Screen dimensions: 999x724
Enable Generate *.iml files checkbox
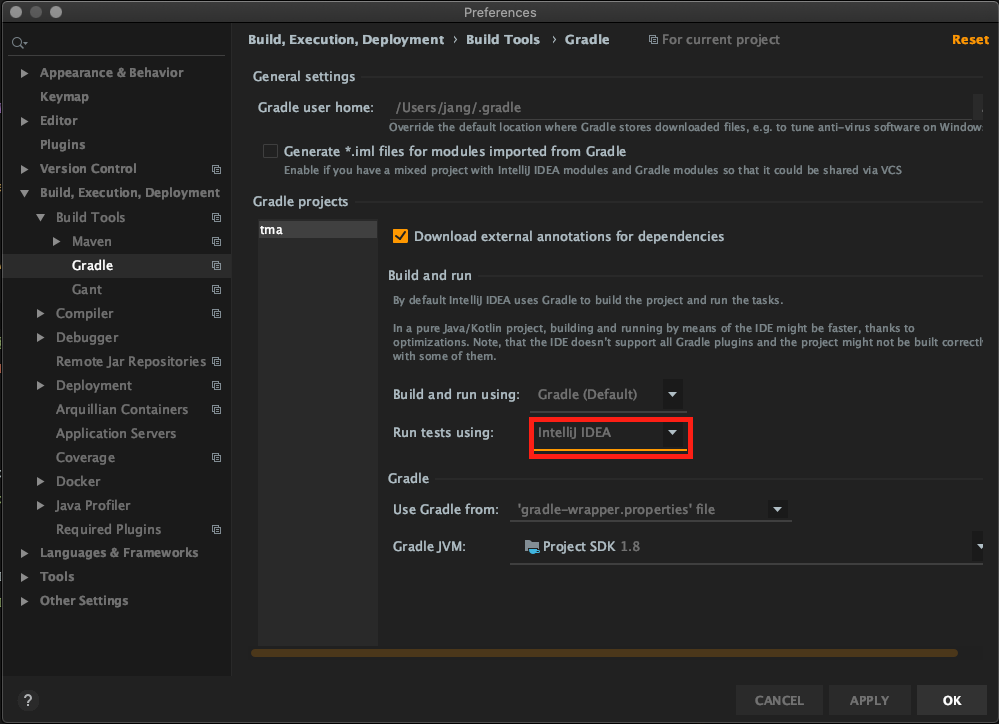(x=270, y=151)
